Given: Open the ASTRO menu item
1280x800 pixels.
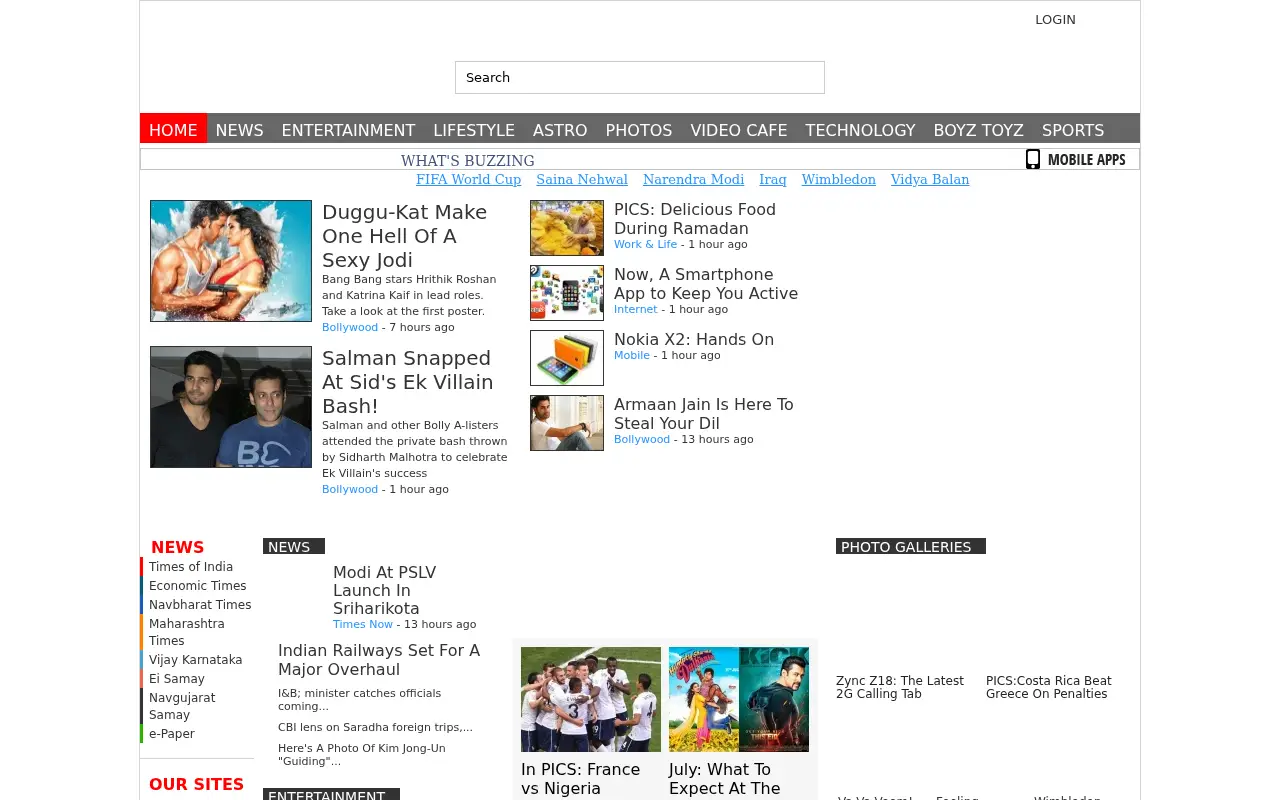Looking at the screenshot, I should [560, 130].
